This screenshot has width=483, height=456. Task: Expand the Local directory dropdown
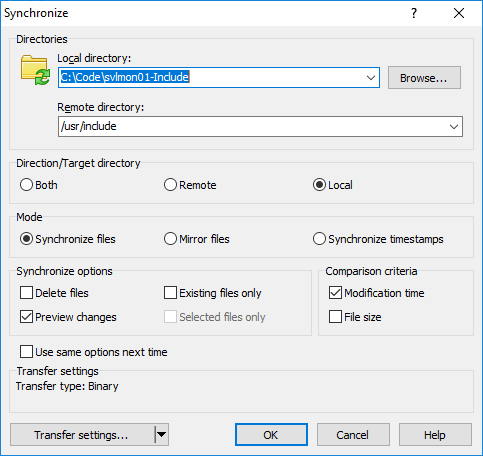pos(371,78)
